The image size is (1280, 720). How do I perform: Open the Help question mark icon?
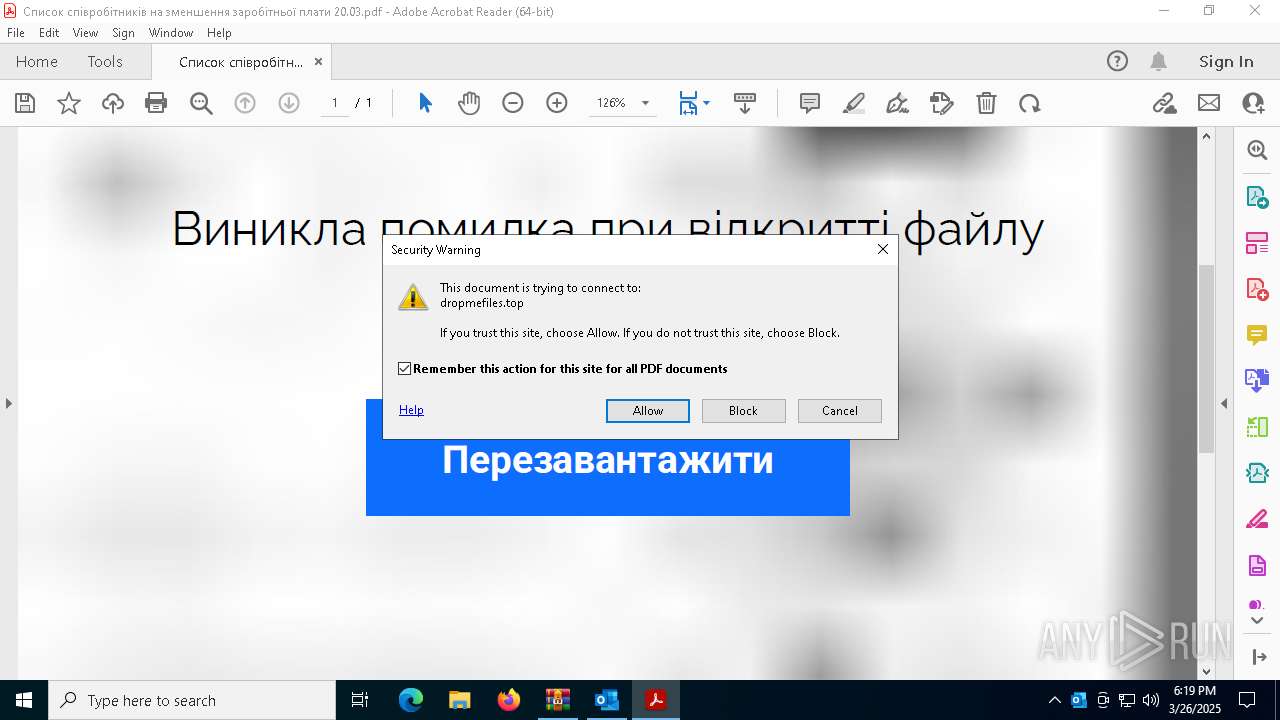tap(1117, 61)
